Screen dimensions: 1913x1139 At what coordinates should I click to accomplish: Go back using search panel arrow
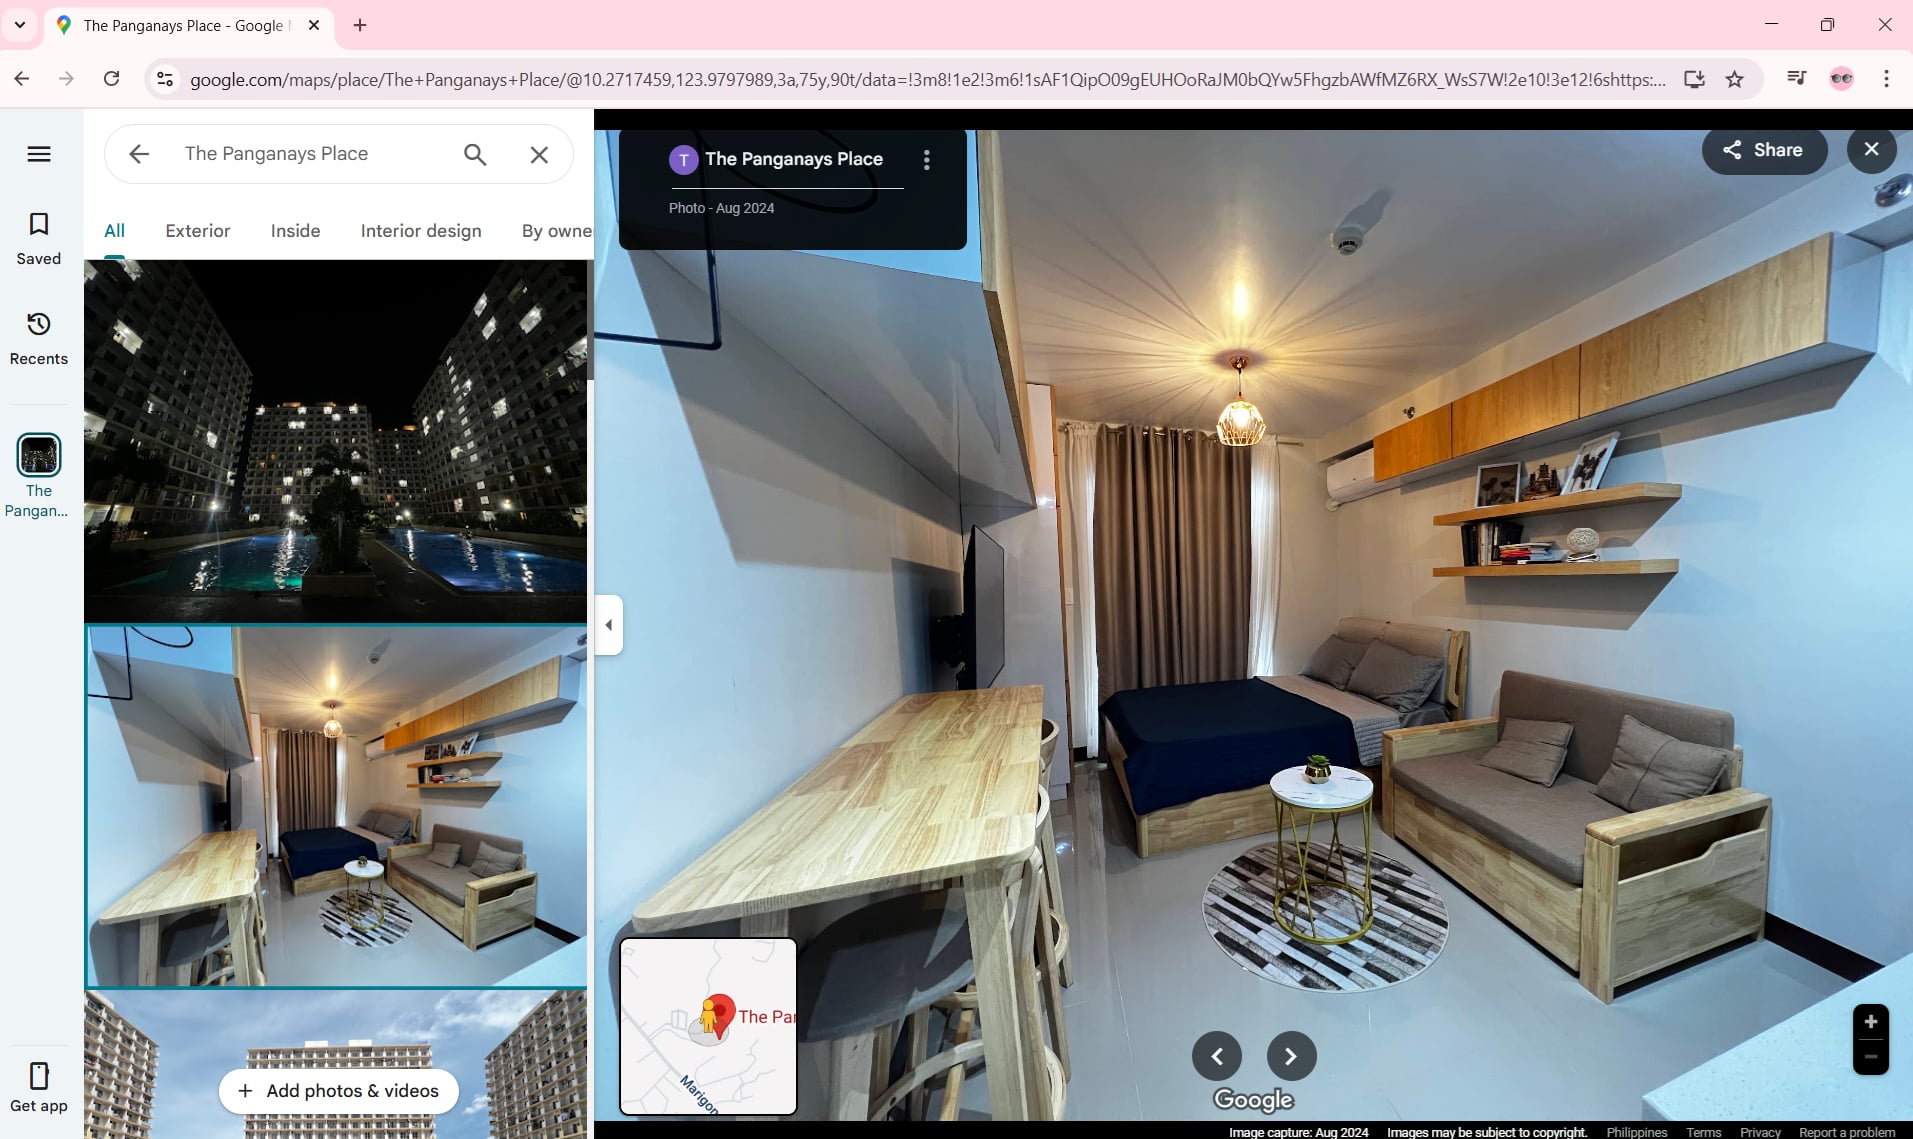coord(139,154)
